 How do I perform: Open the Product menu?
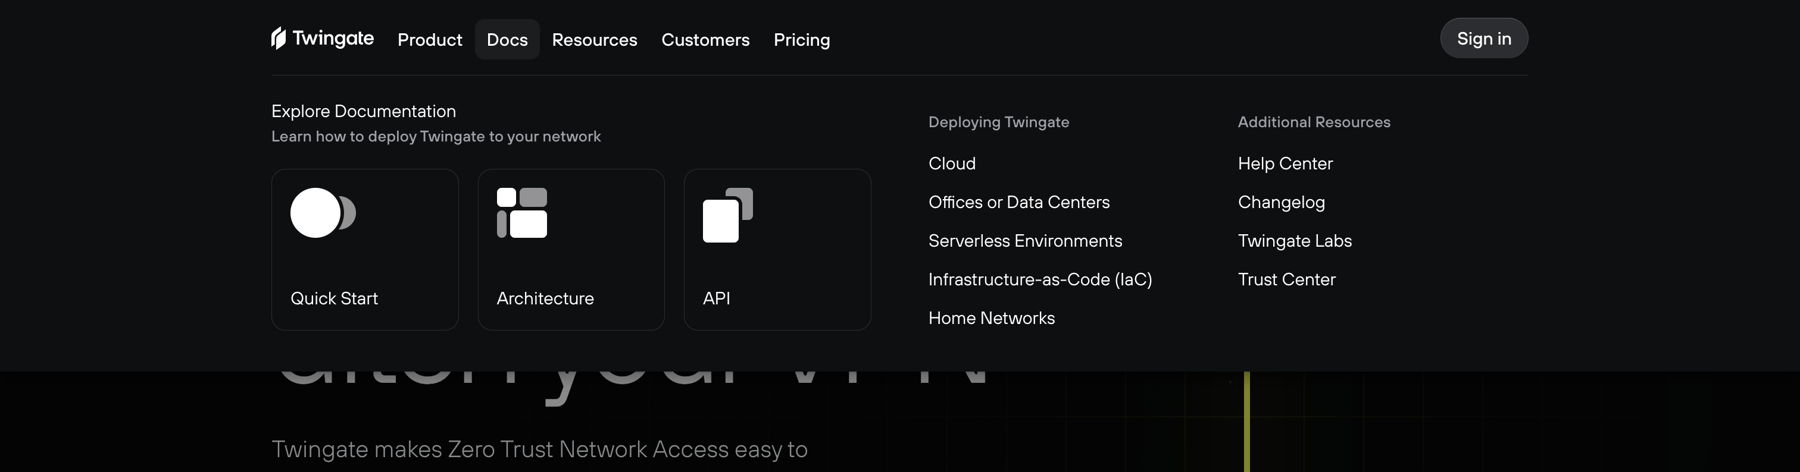[x=430, y=39]
